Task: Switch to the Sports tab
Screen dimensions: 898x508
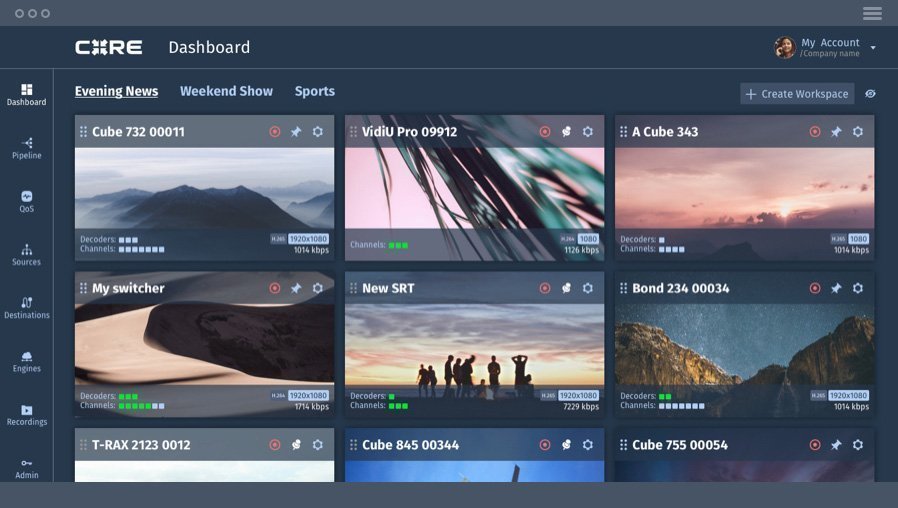Action: 314,91
